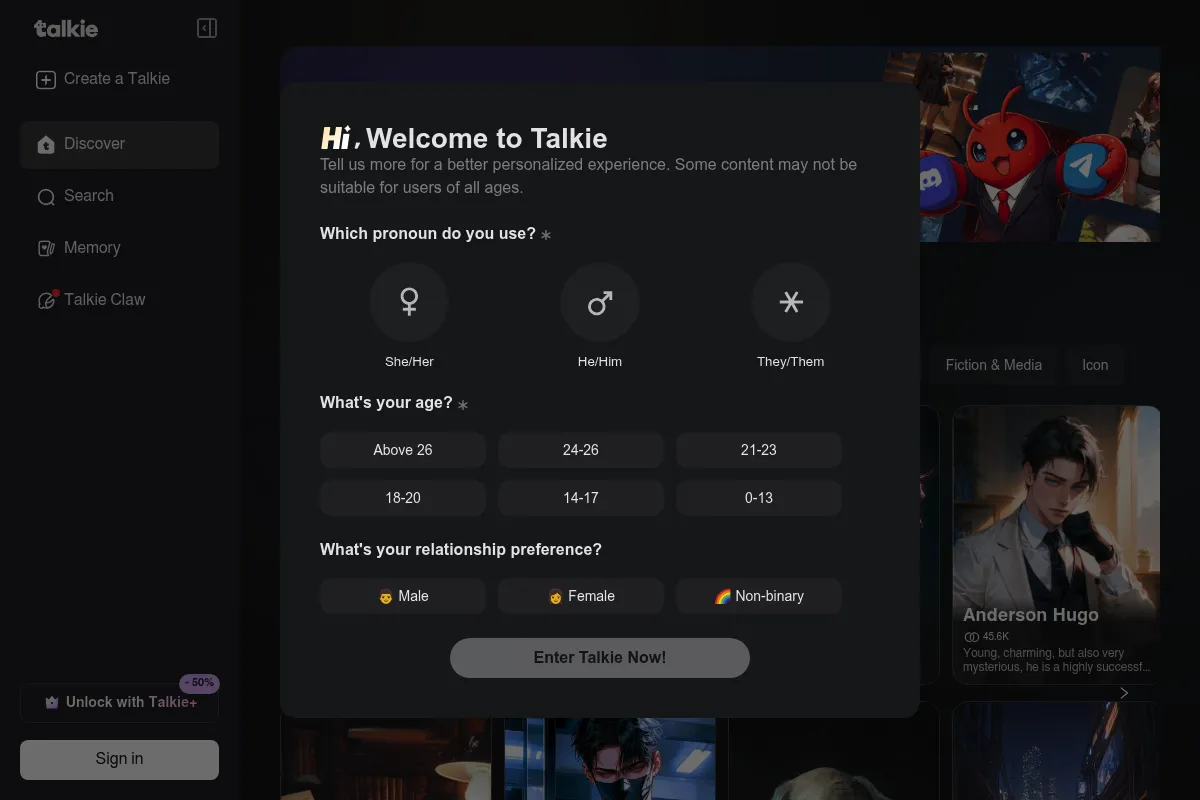Open Discover in the sidebar
1200x800 pixels.
119,144
